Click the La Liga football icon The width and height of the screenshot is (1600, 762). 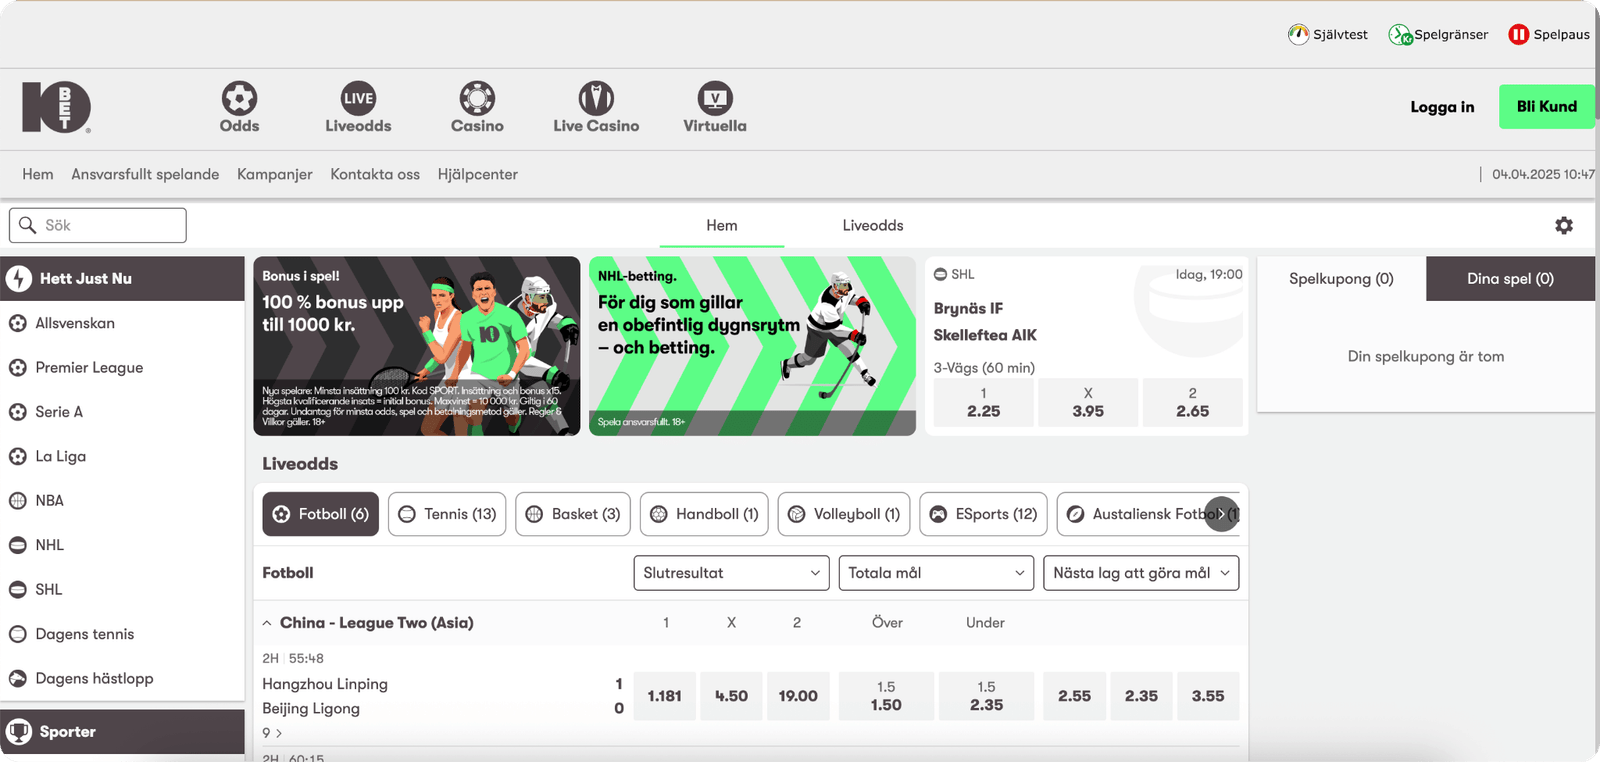(x=18, y=456)
